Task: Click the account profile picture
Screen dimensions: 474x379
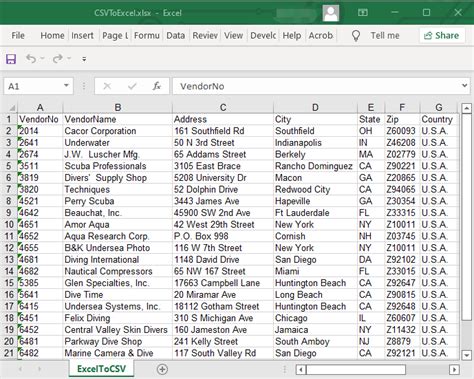Action: 331,13
